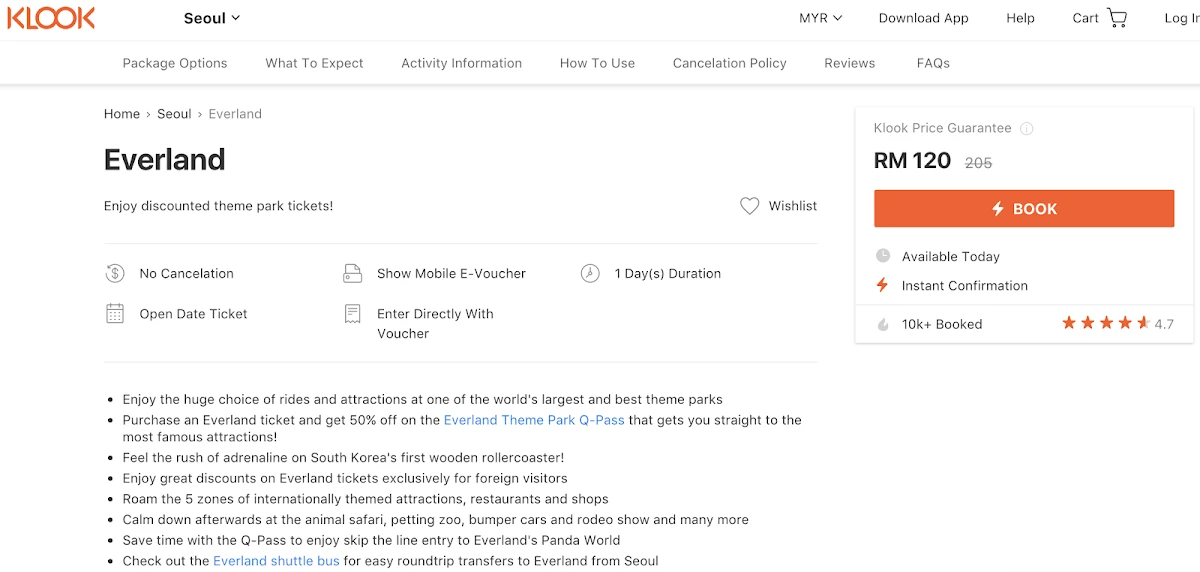Jump to the What To Expect tab
This screenshot has width=1200, height=572.
tap(314, 63)
